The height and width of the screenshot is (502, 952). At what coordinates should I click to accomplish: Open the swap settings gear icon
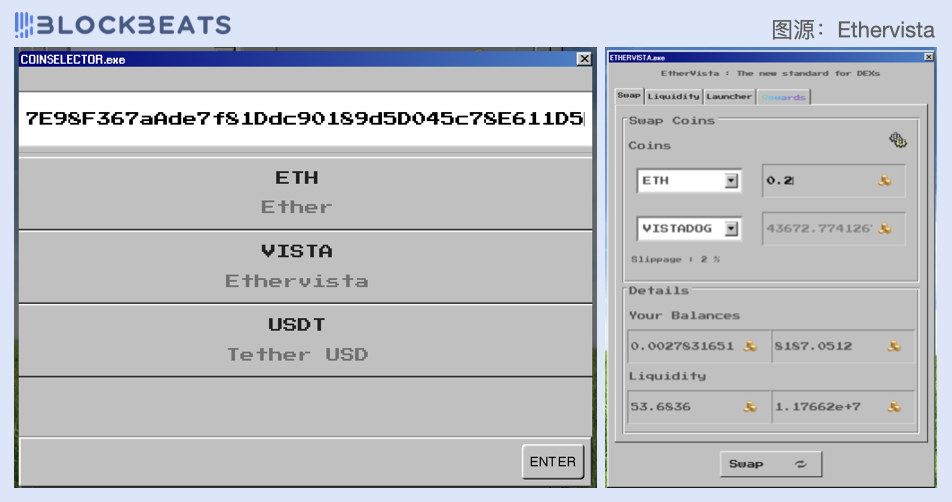[898, 141]
